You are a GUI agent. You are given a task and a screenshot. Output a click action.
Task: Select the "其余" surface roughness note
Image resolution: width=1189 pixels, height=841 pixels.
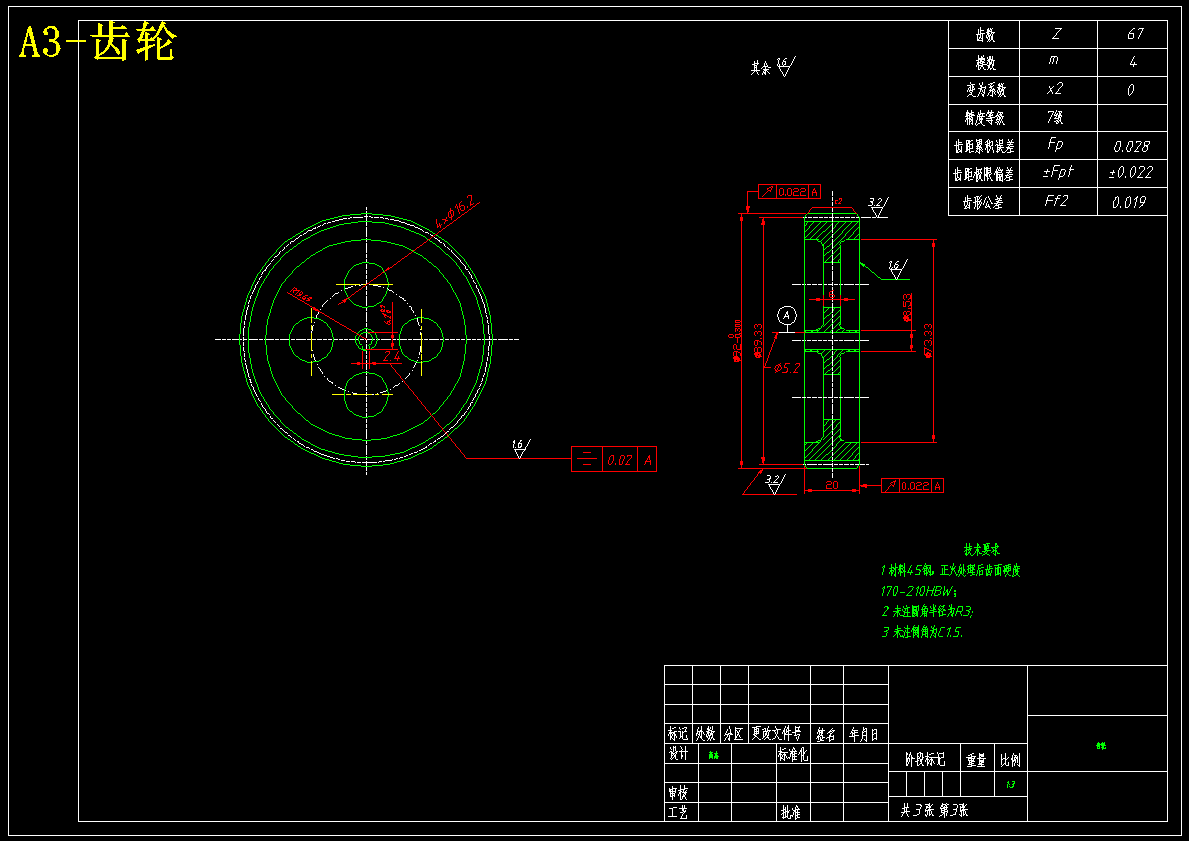tap(761, 68)
